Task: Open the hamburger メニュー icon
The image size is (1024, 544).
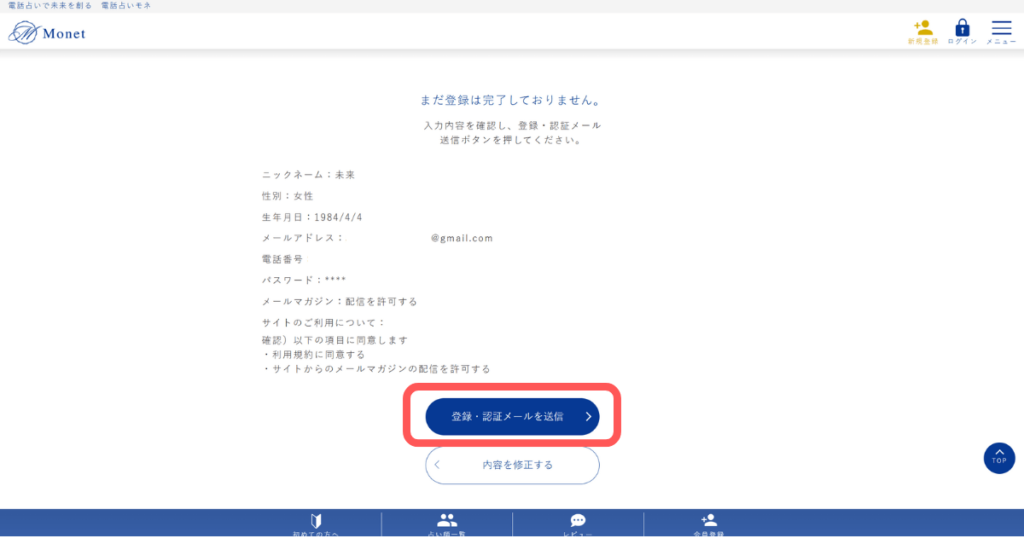Action: pyautogui.click(x=1001, y=29)
